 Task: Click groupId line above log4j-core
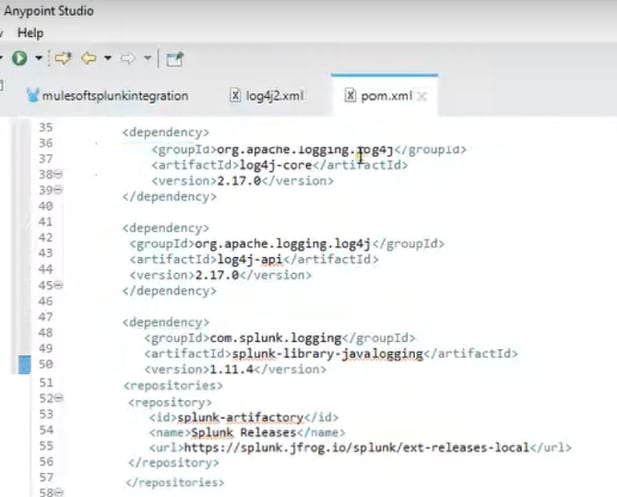[x=308, y=150]
